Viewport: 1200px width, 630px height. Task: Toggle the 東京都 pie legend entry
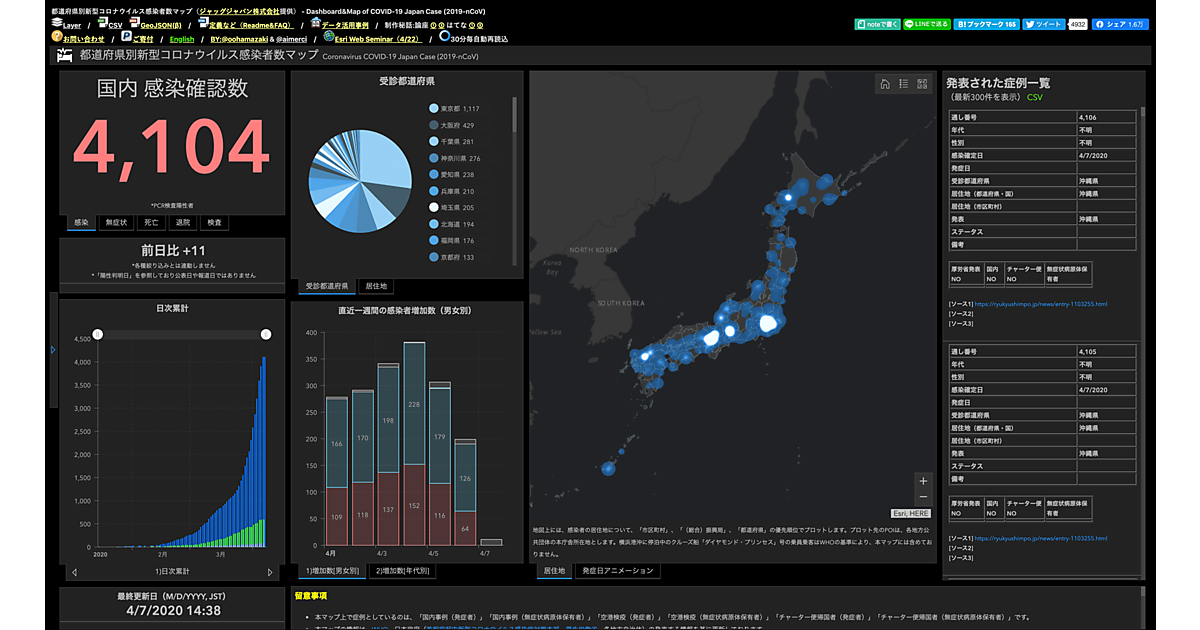456,108
